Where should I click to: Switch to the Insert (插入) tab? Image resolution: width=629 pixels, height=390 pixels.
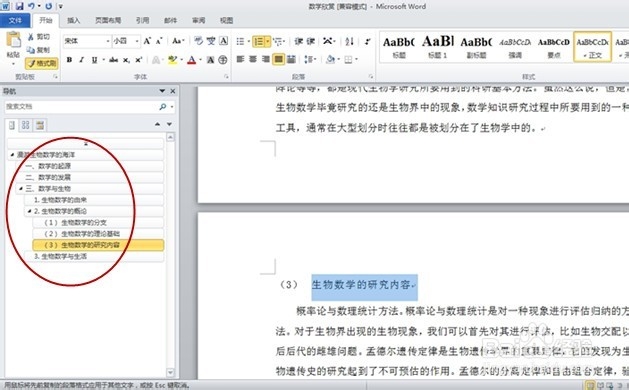coord(73,20)
